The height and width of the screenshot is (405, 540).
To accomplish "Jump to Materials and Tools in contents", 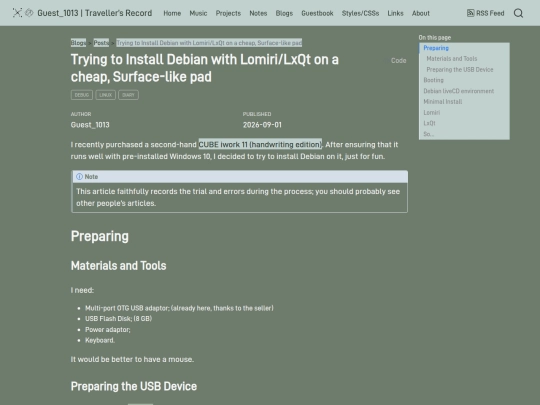I will pos(452,59).
